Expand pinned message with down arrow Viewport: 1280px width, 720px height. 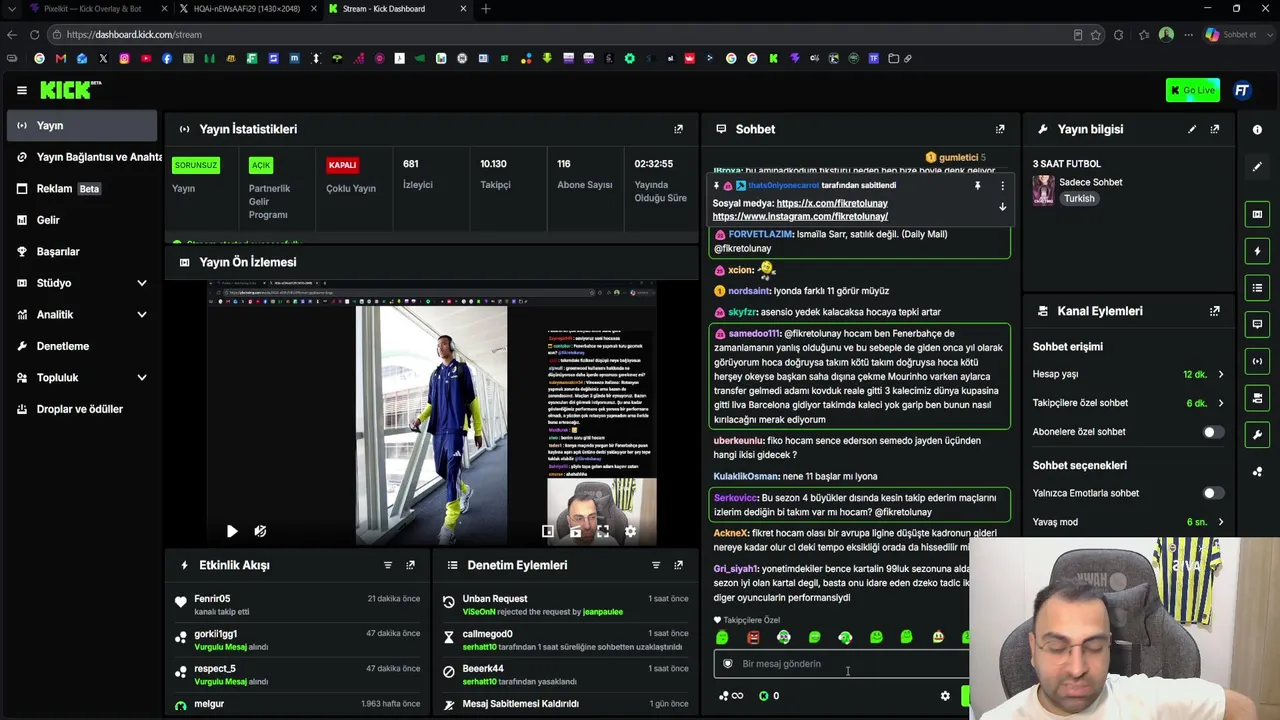pos(1002,207)
